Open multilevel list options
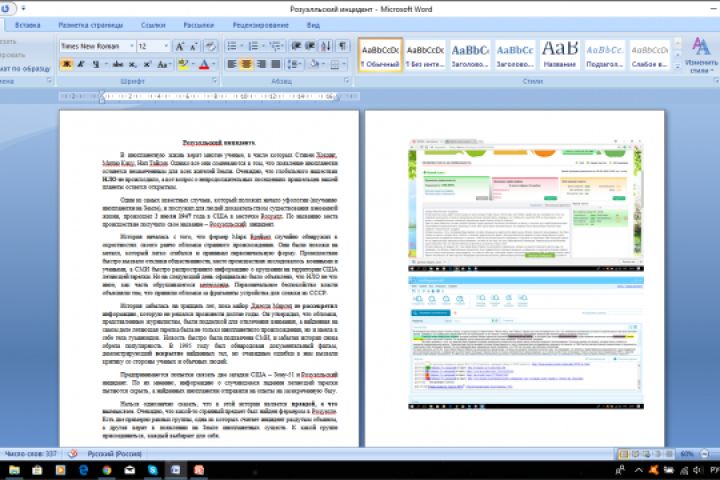720x480 pixels. (x=276, y=46)
